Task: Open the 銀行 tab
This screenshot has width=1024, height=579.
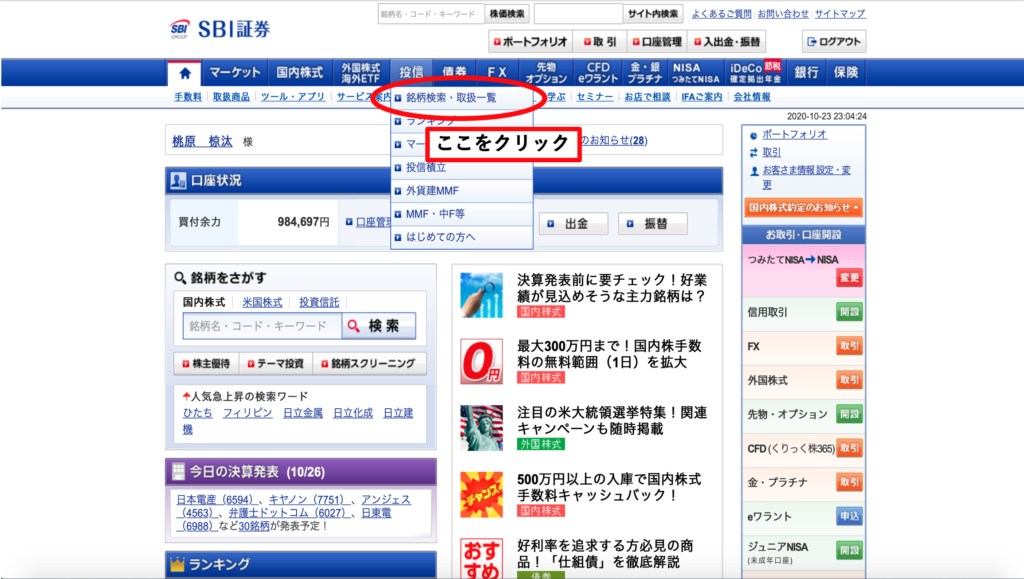Action: (807, 72)
